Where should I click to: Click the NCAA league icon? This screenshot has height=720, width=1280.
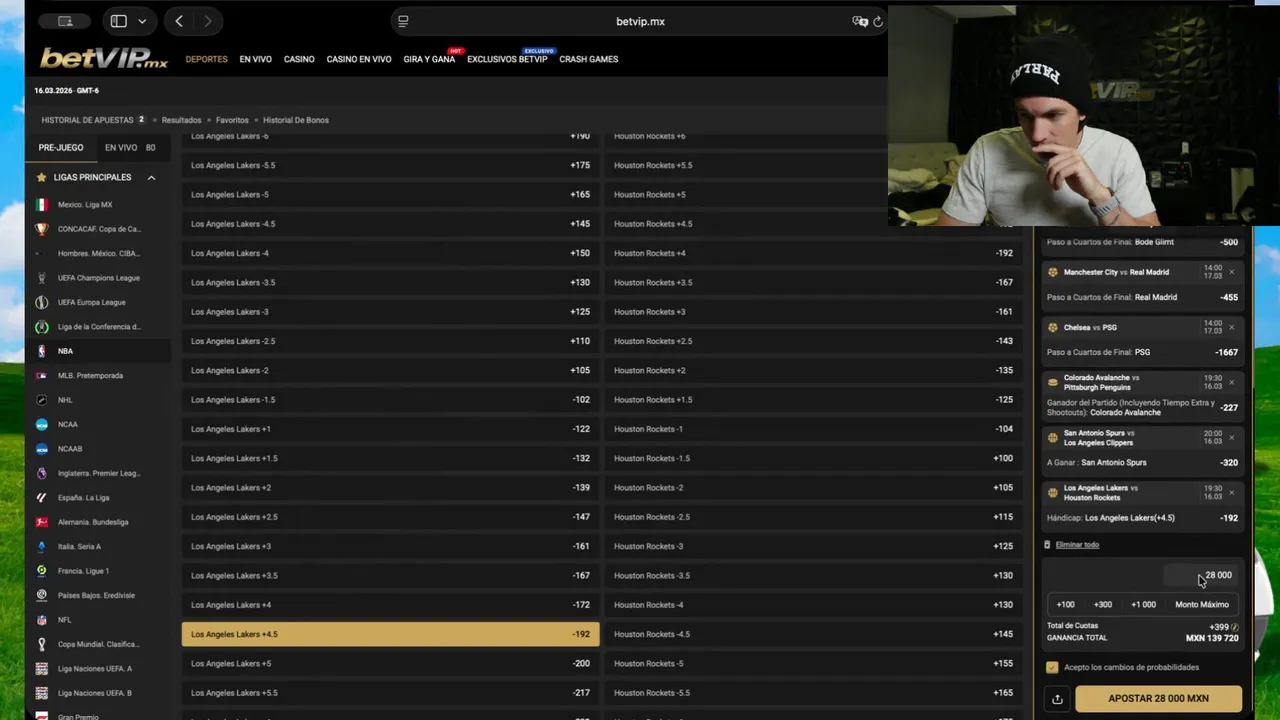point(41,424)
